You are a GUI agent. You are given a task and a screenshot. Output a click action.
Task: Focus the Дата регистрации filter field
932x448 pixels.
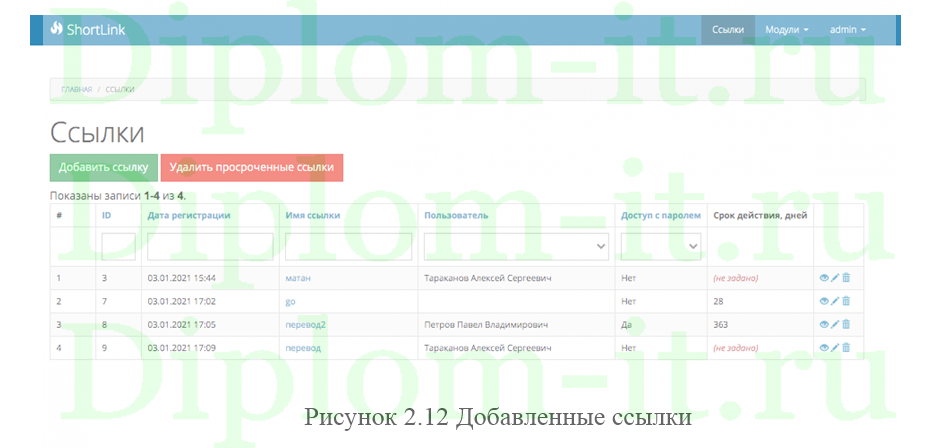210,246
